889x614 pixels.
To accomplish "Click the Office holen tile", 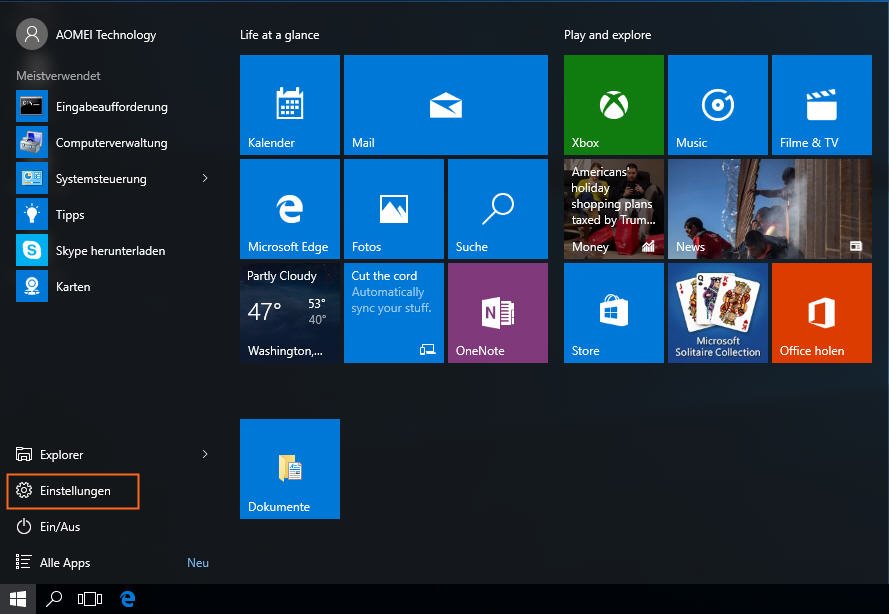I will click(x=821, y=313).
